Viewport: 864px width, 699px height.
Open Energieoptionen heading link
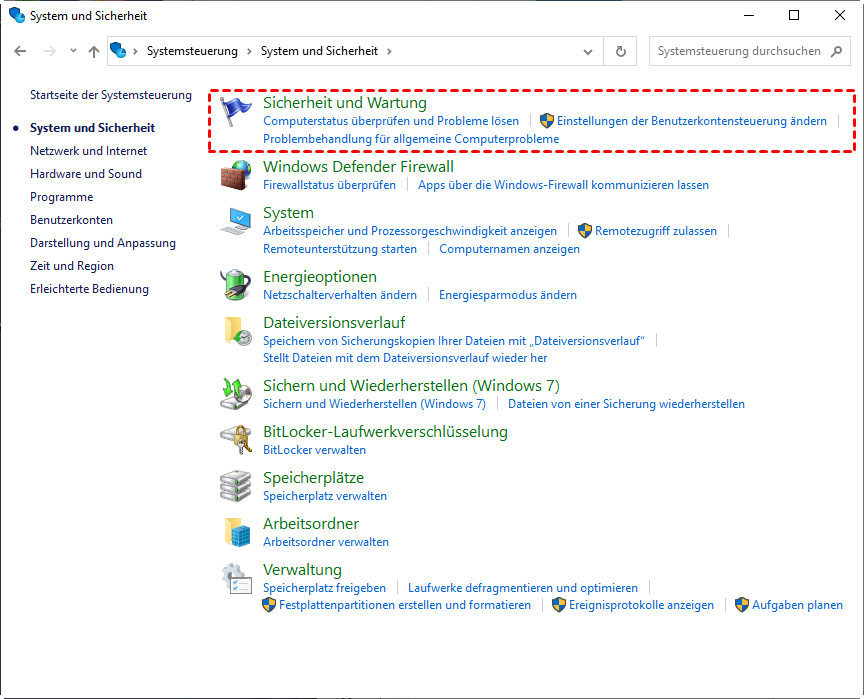click(320, 277)
